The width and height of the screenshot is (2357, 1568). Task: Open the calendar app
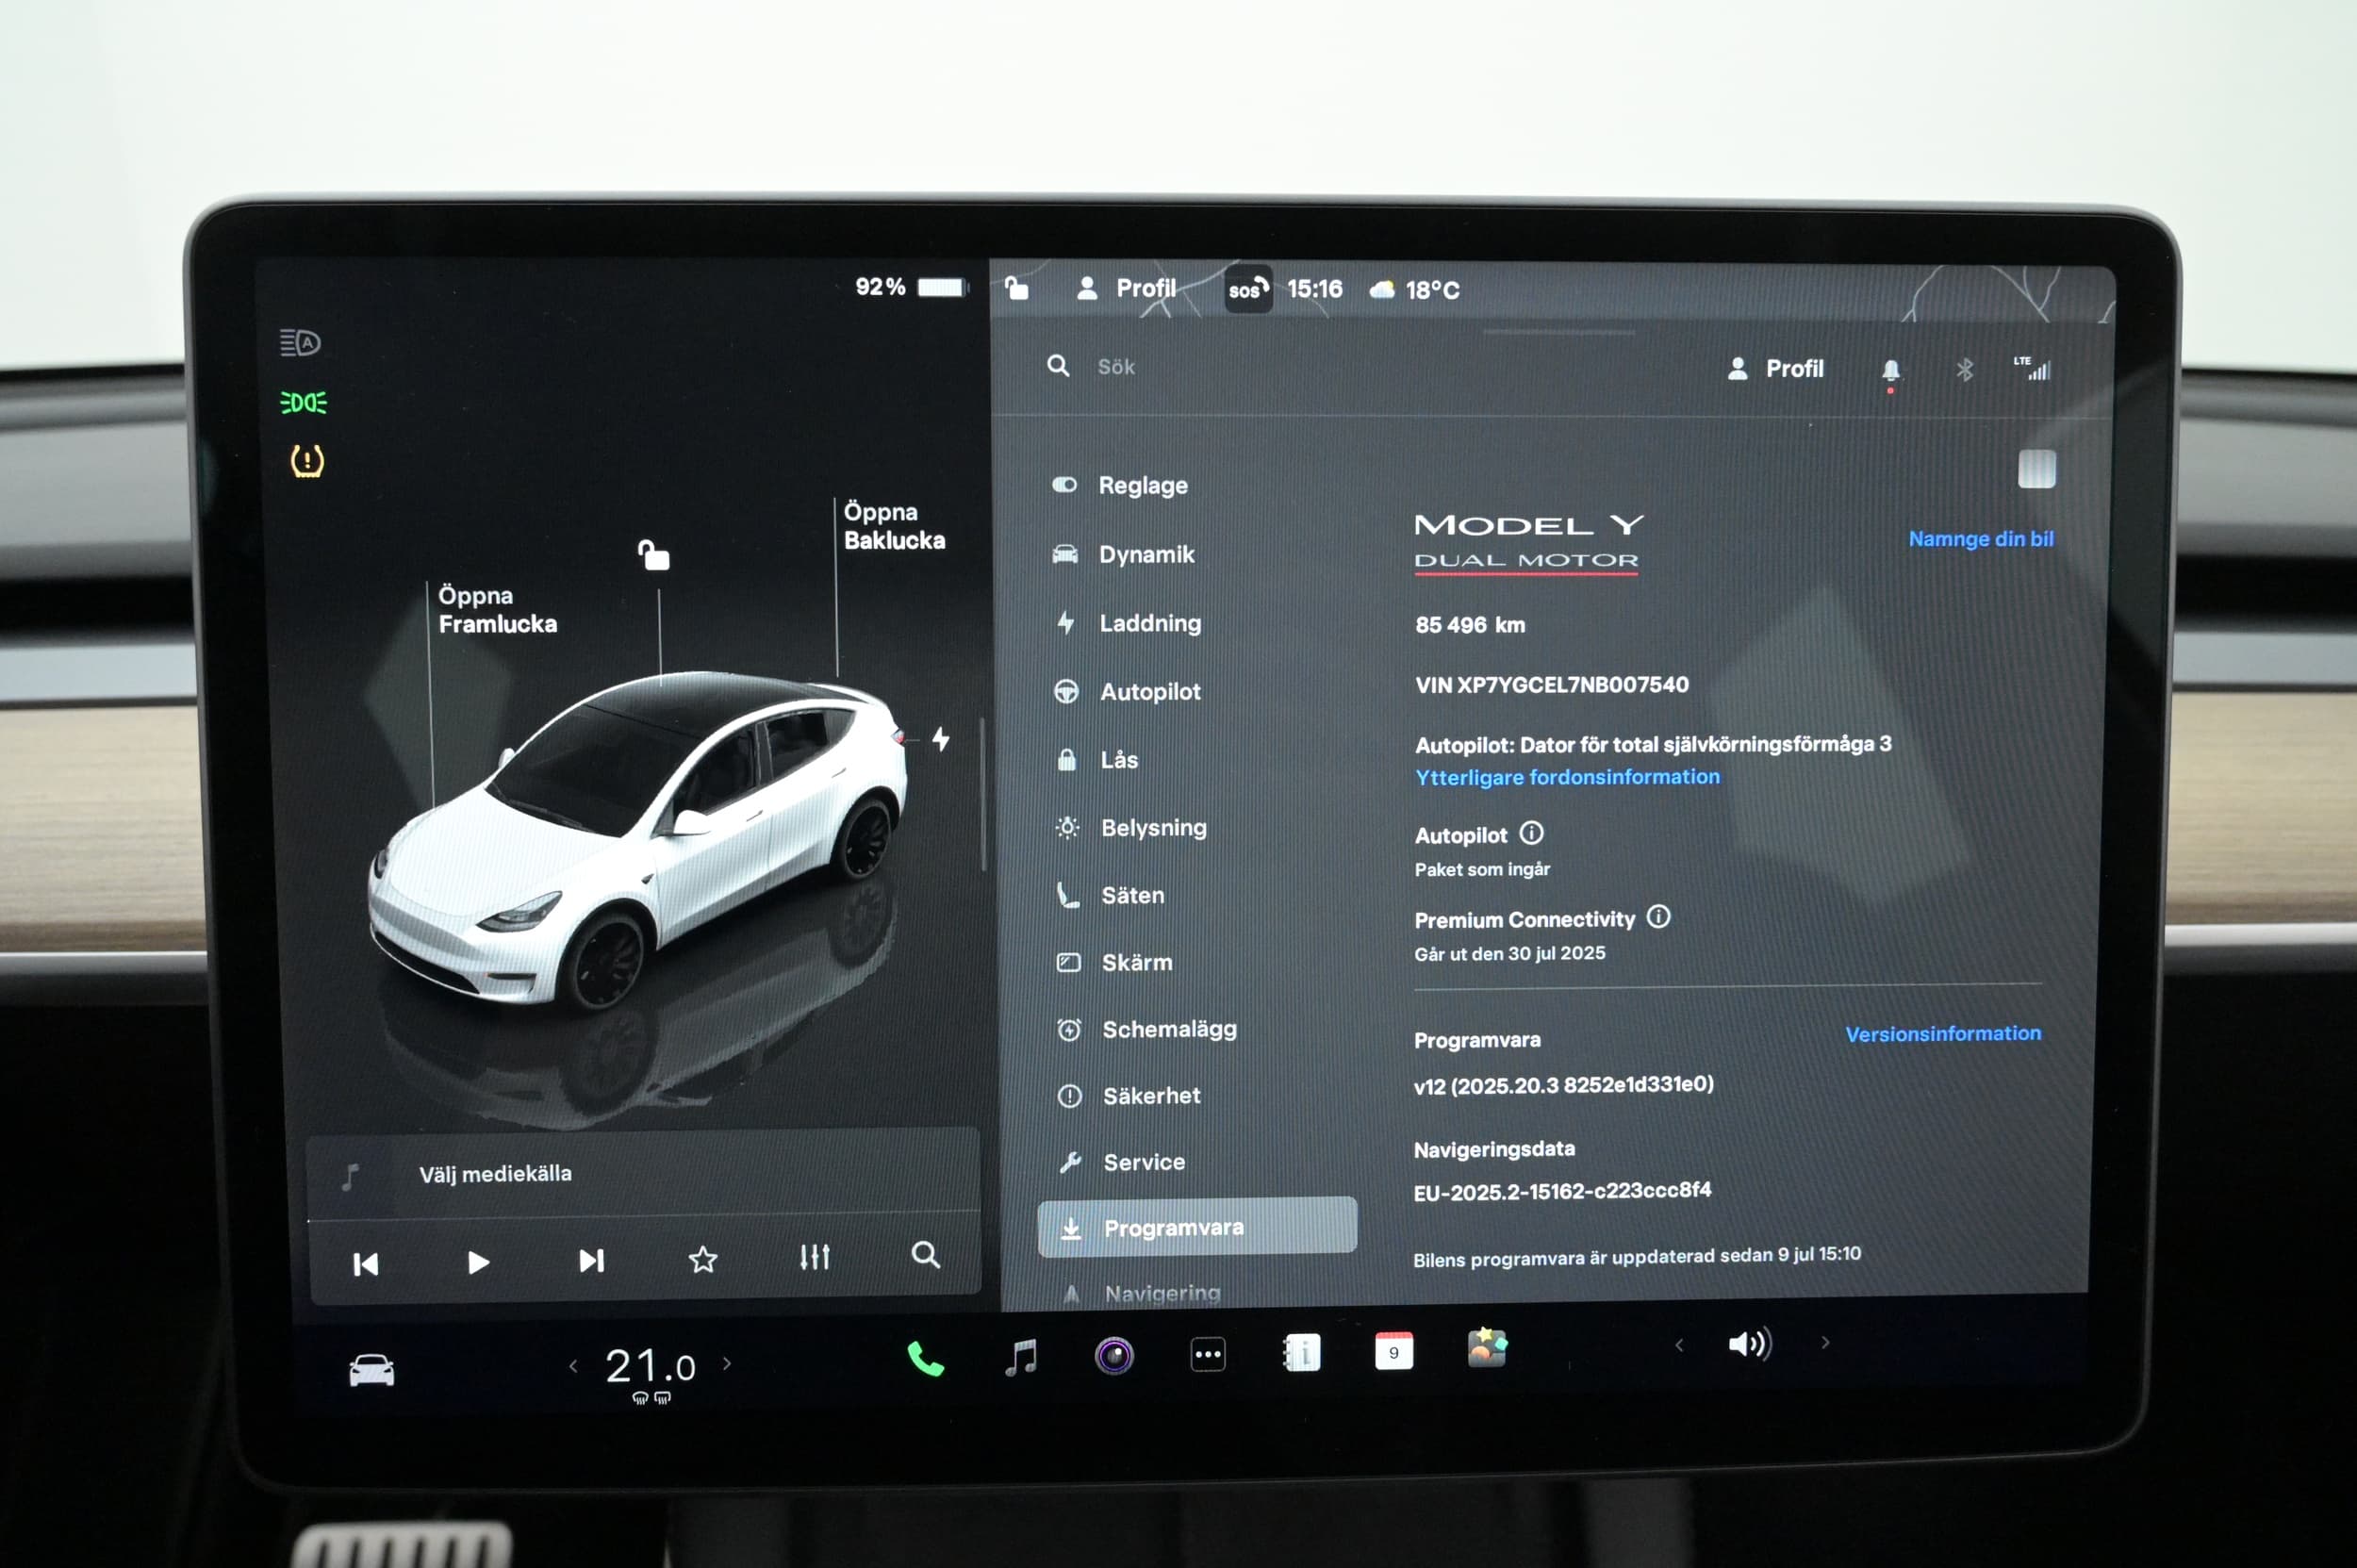pyautogui.click(x=1394, y=1351)
